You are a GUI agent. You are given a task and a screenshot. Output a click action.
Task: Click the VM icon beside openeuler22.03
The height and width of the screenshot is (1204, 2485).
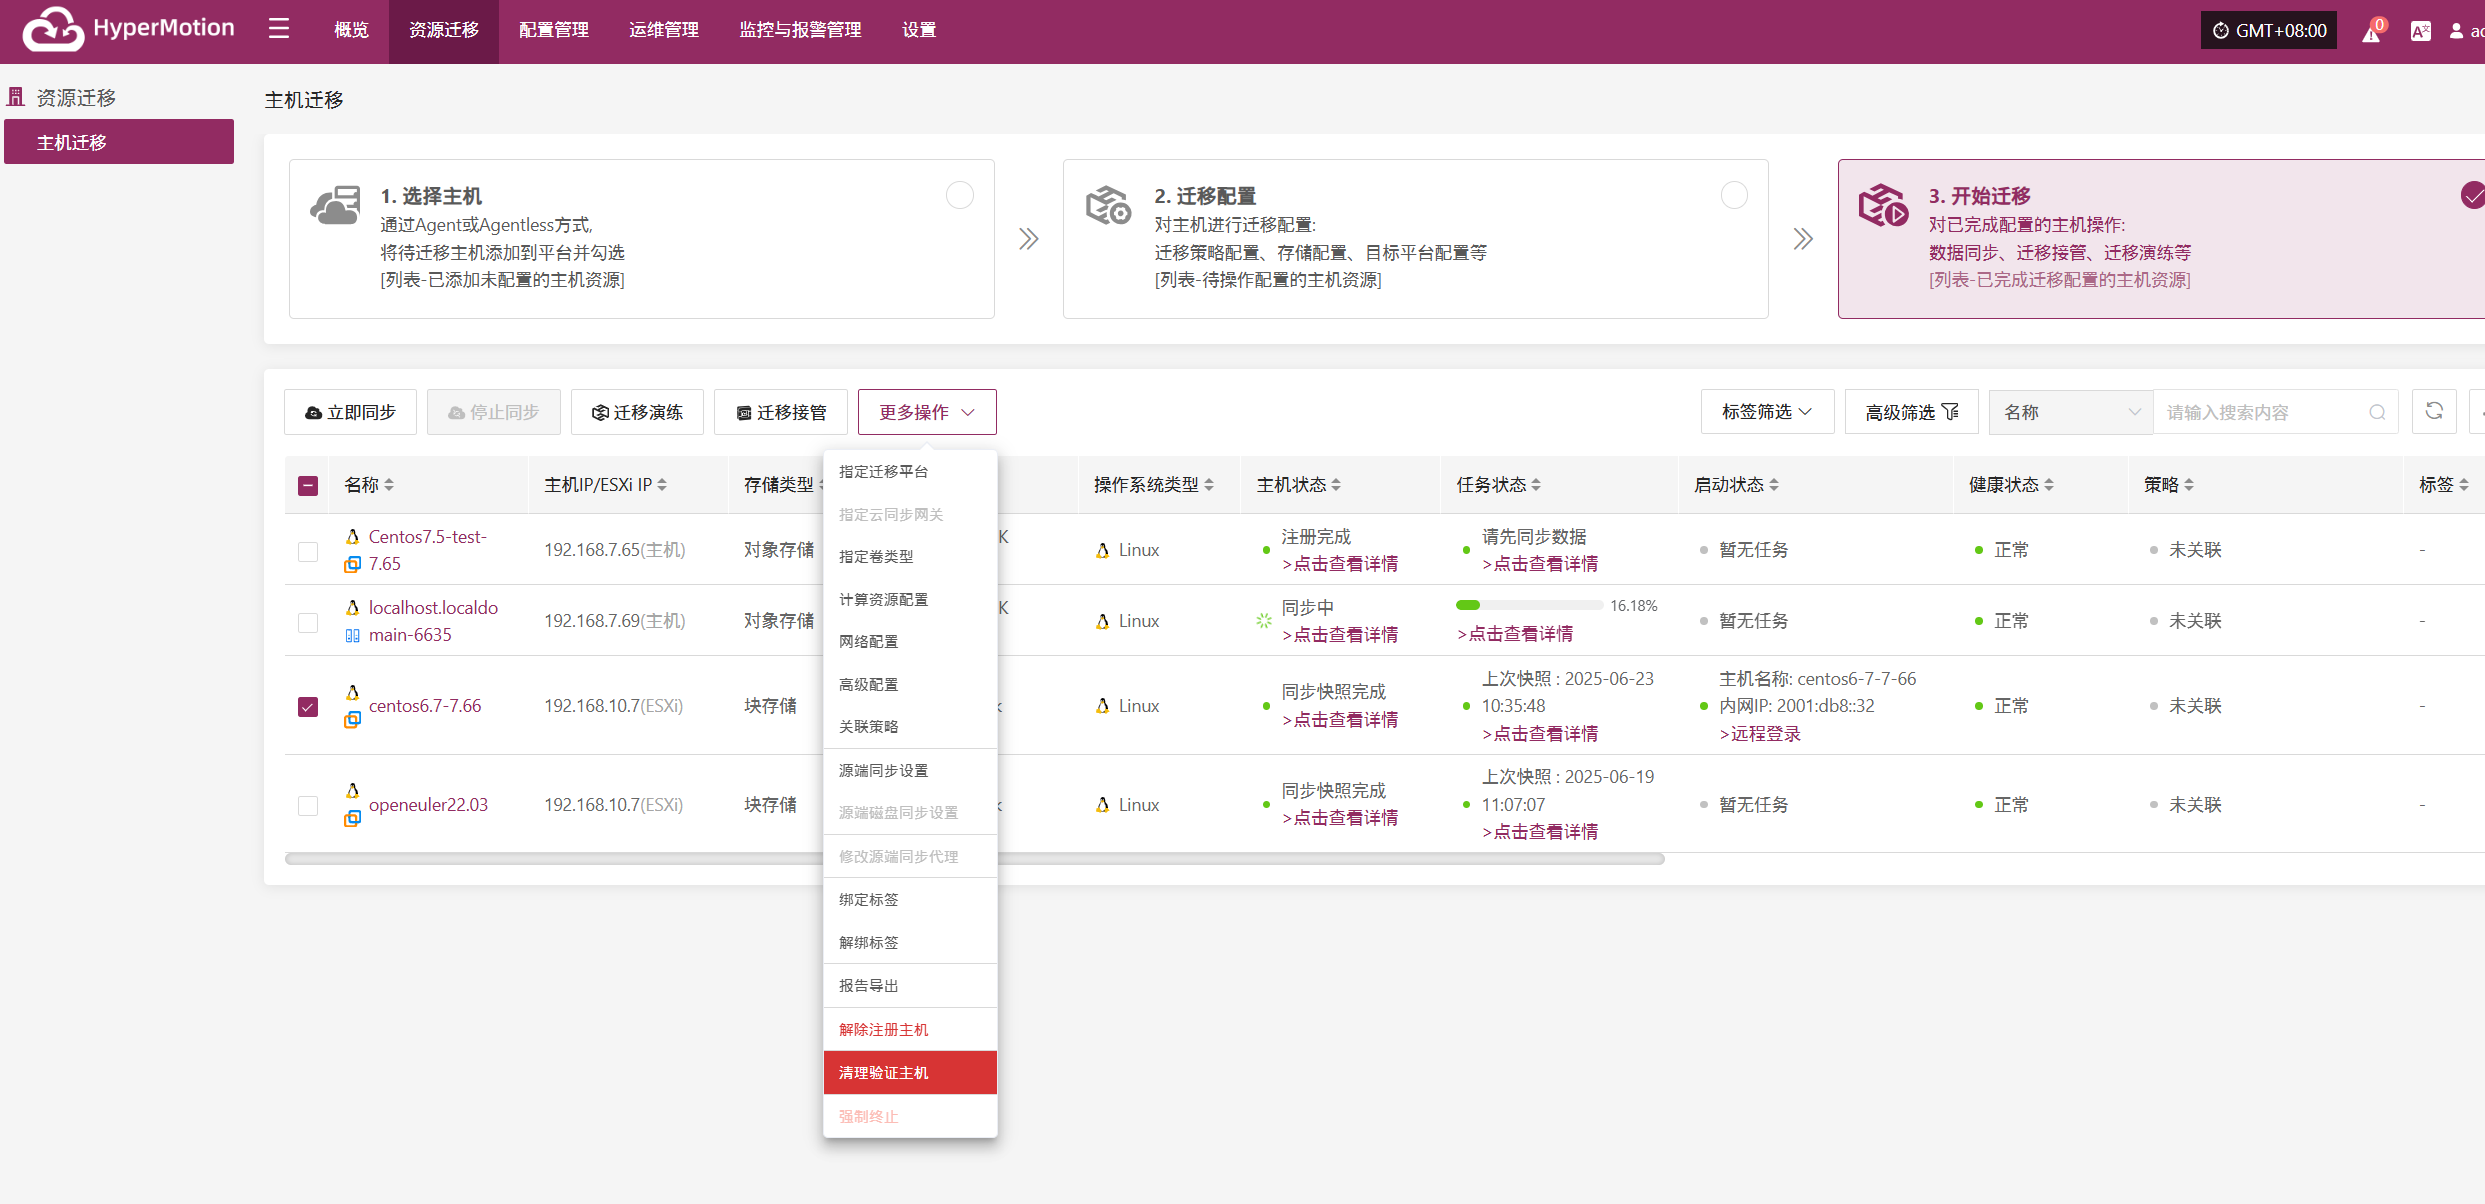(x=352, y=818)
